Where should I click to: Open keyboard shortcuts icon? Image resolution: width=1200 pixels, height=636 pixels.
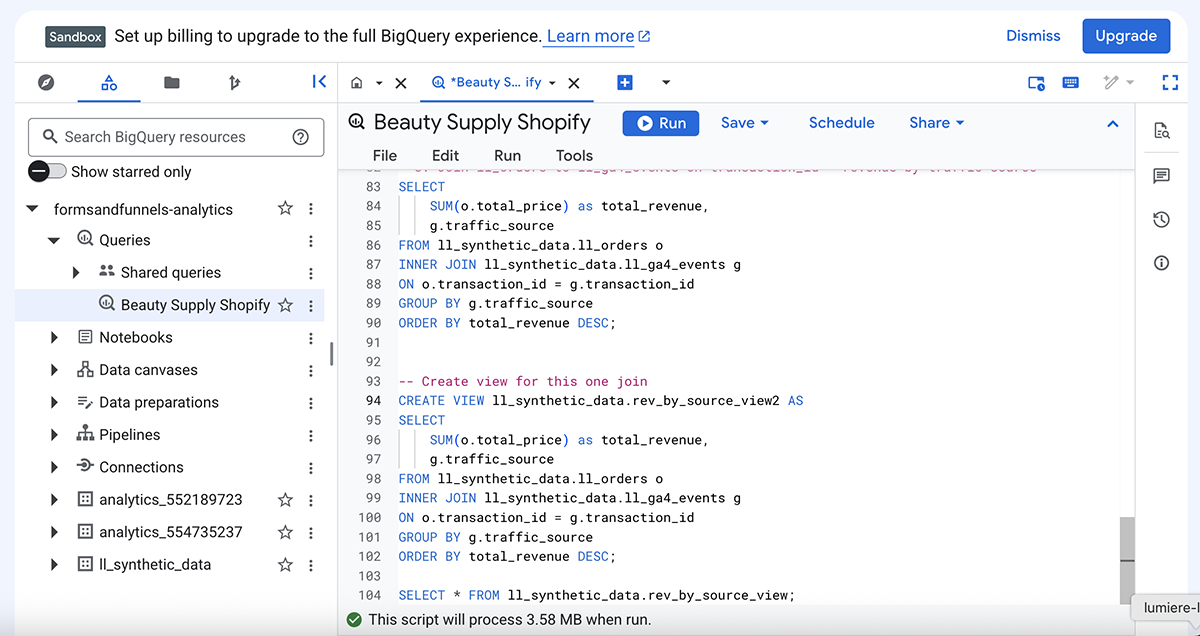point(1070,82)
